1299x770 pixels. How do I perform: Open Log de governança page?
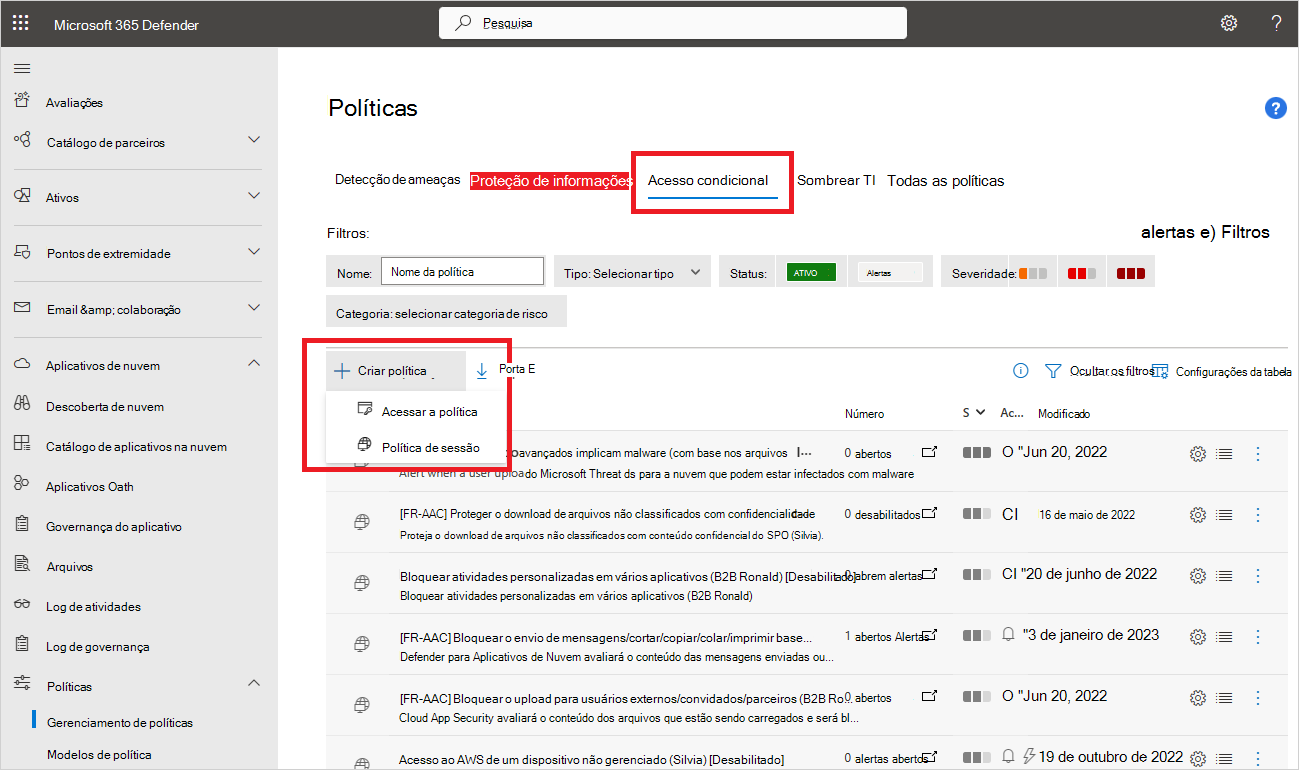click(x=97, y=647)
